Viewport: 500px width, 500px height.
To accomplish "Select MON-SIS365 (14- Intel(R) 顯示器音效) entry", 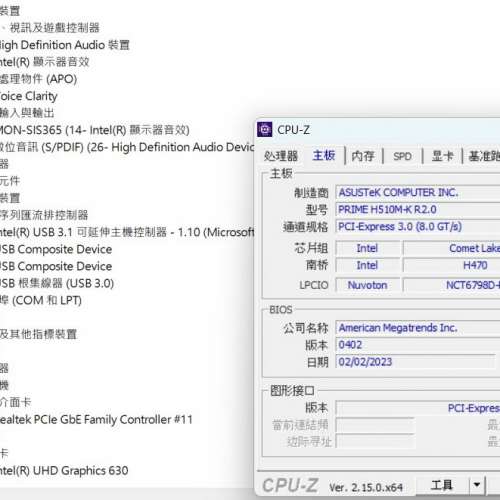I will point(95,130).
